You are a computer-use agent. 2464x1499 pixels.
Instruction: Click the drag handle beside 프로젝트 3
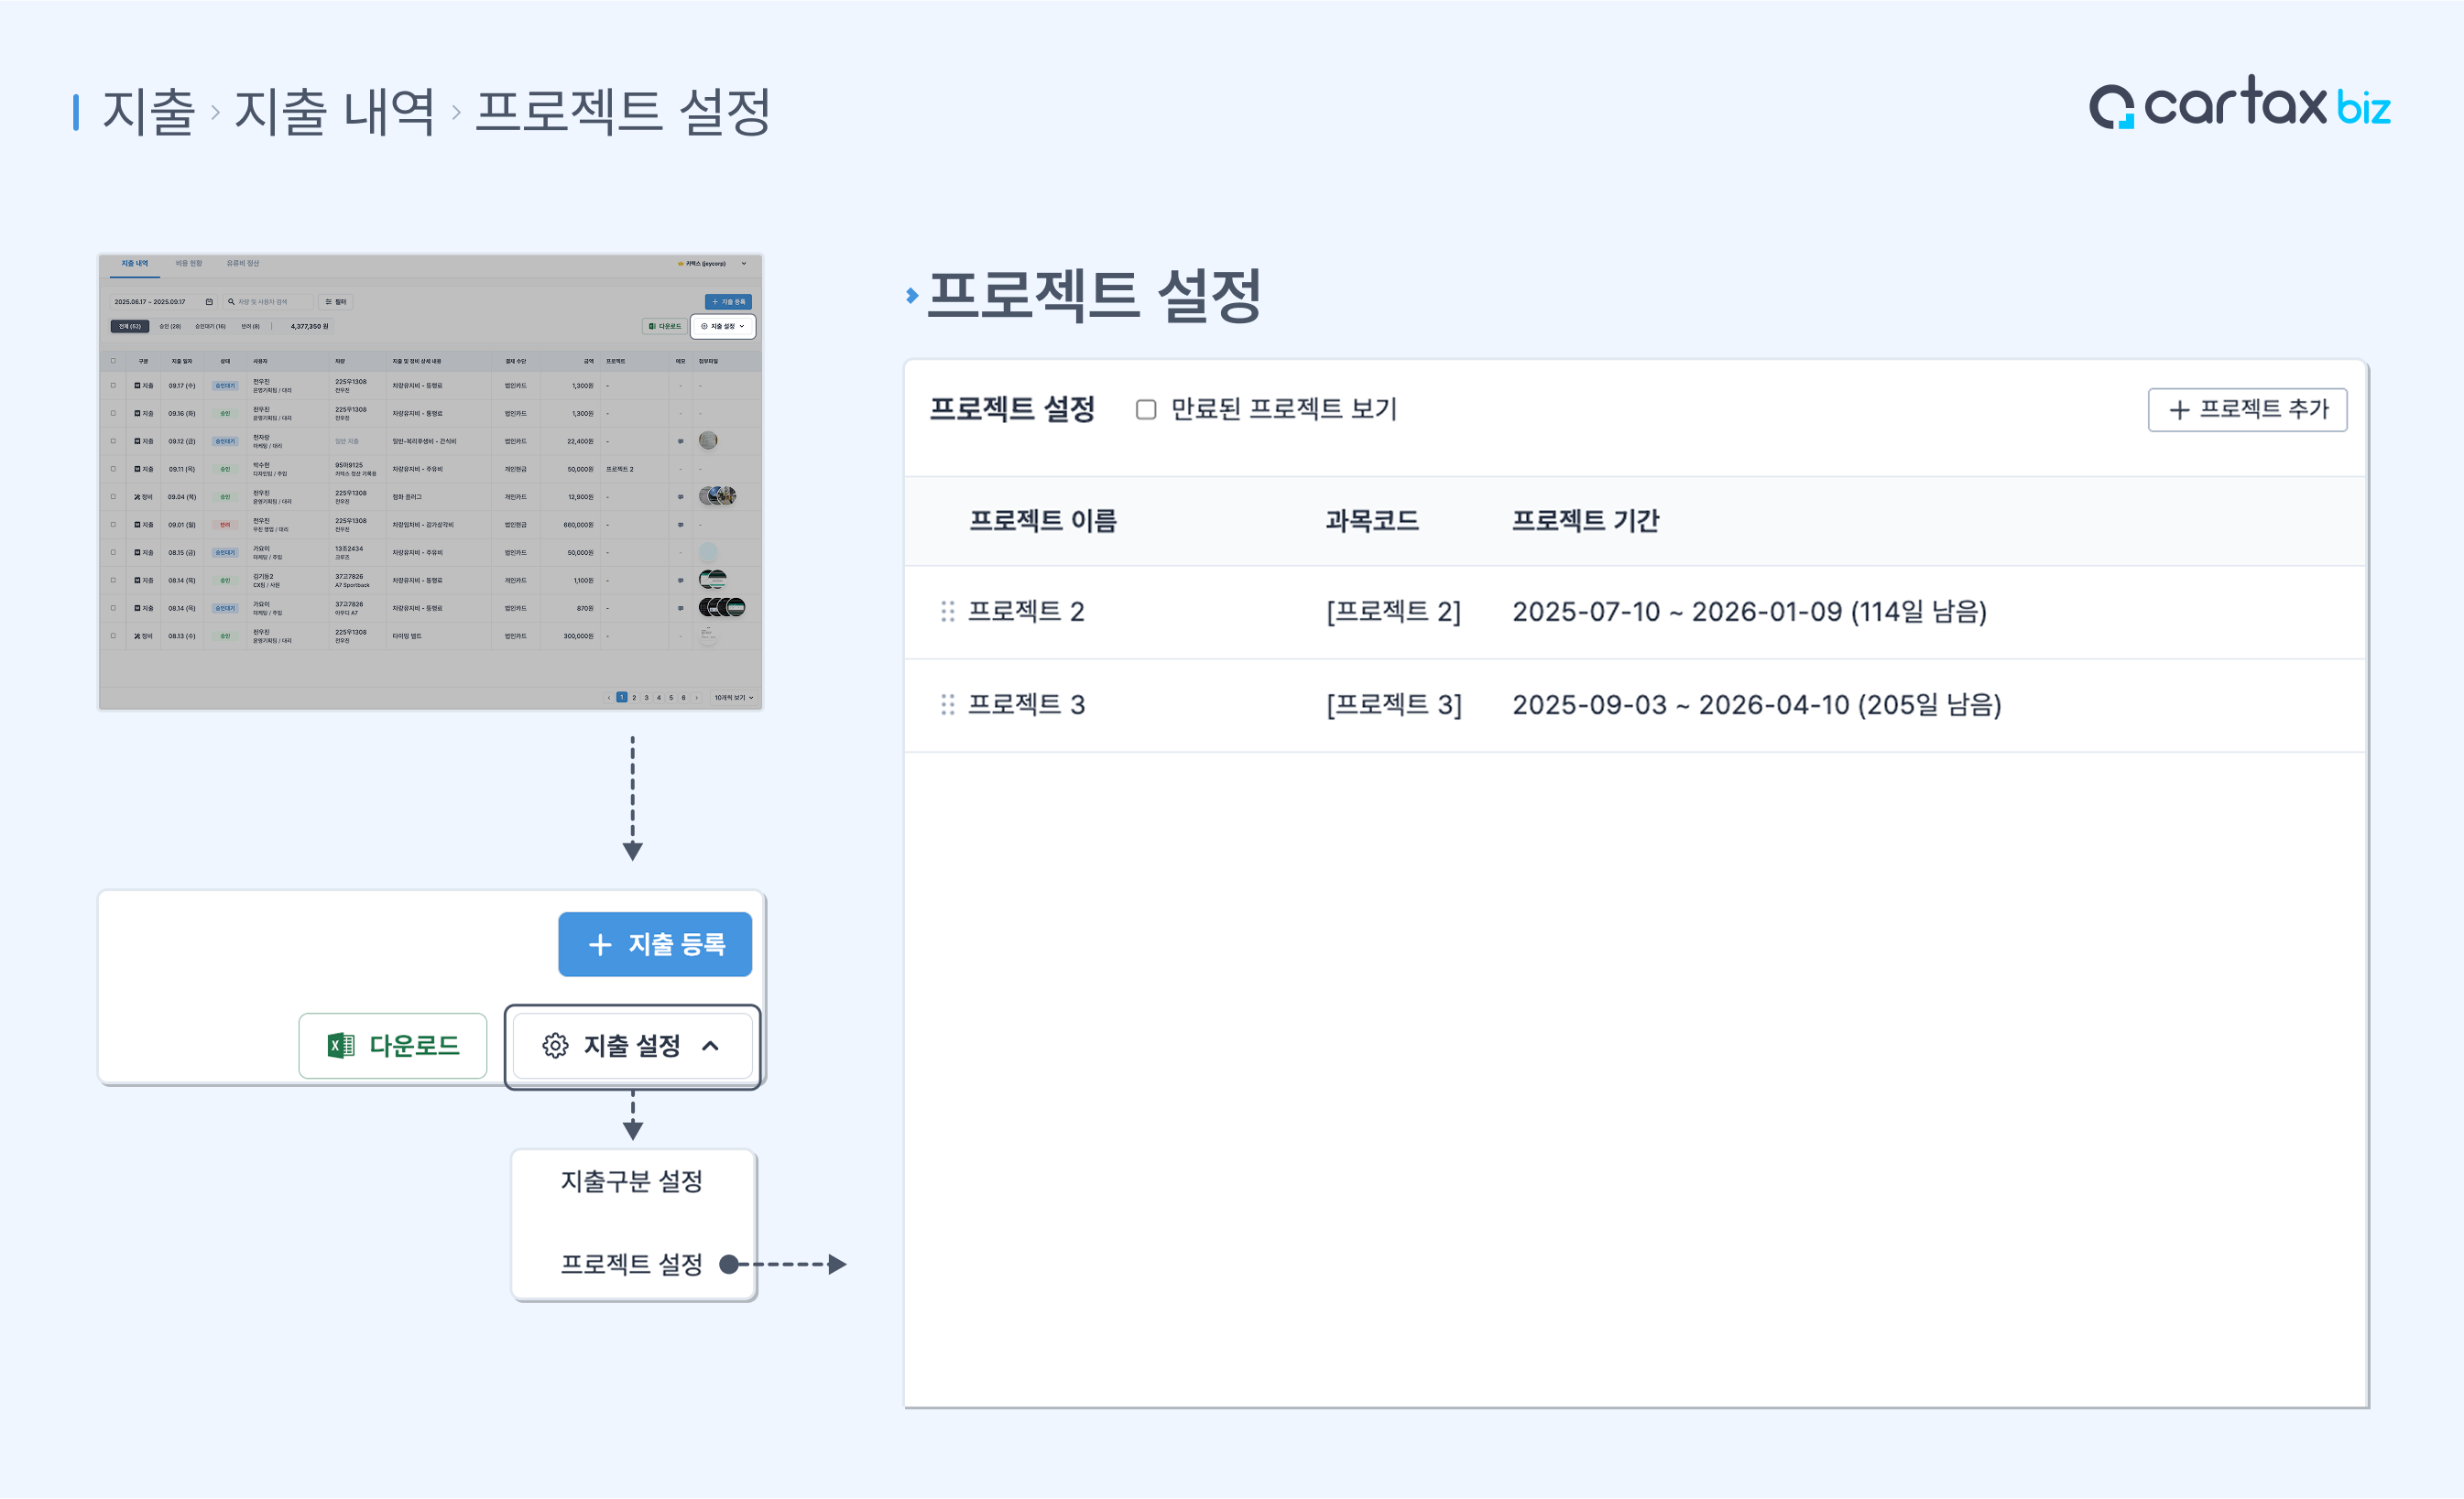[x=947, y=705]
